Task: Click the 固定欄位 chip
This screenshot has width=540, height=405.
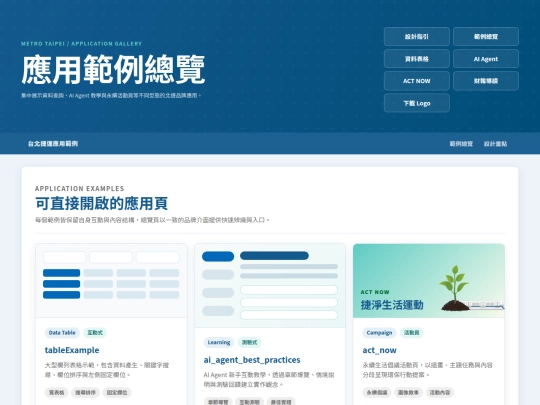Action: tap(117, 392)
